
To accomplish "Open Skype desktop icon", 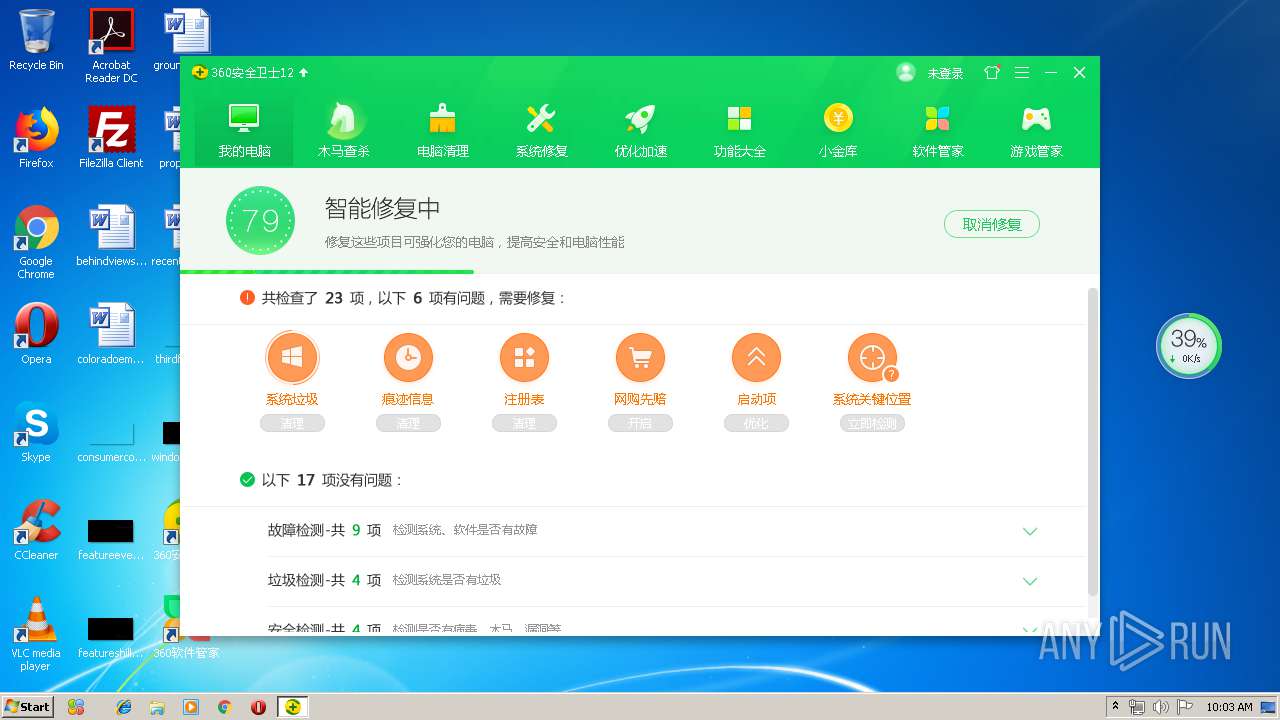I will coord(36,432).
